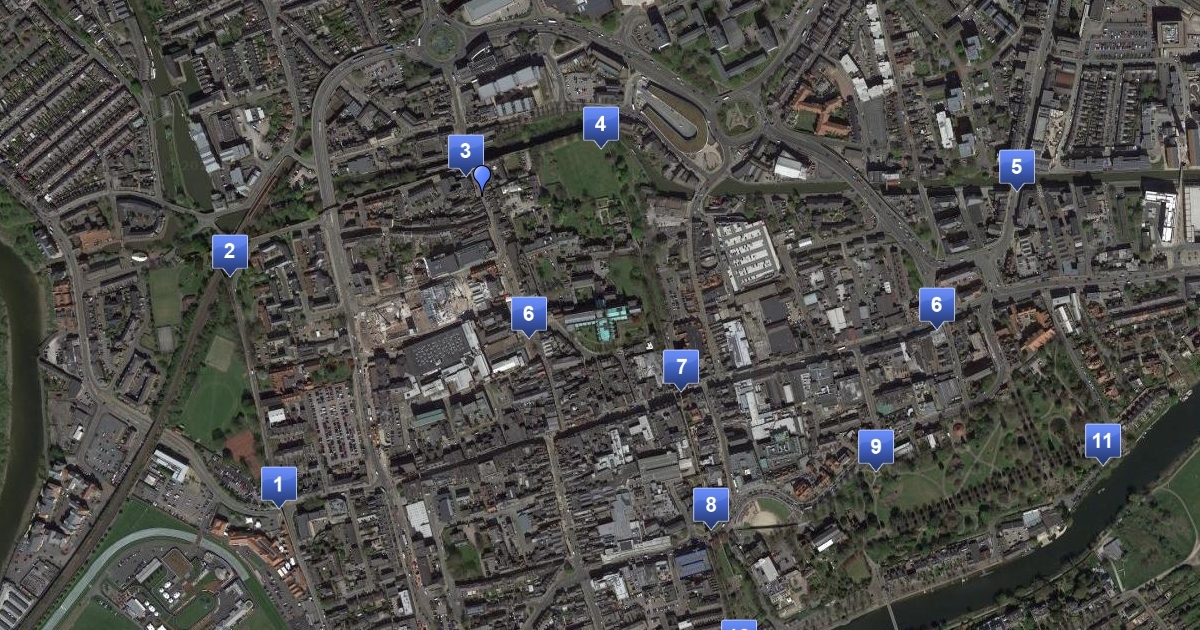The image size is (1200, 630).
Task: Open marker 11 beside the river
Action: (1103, 441)
